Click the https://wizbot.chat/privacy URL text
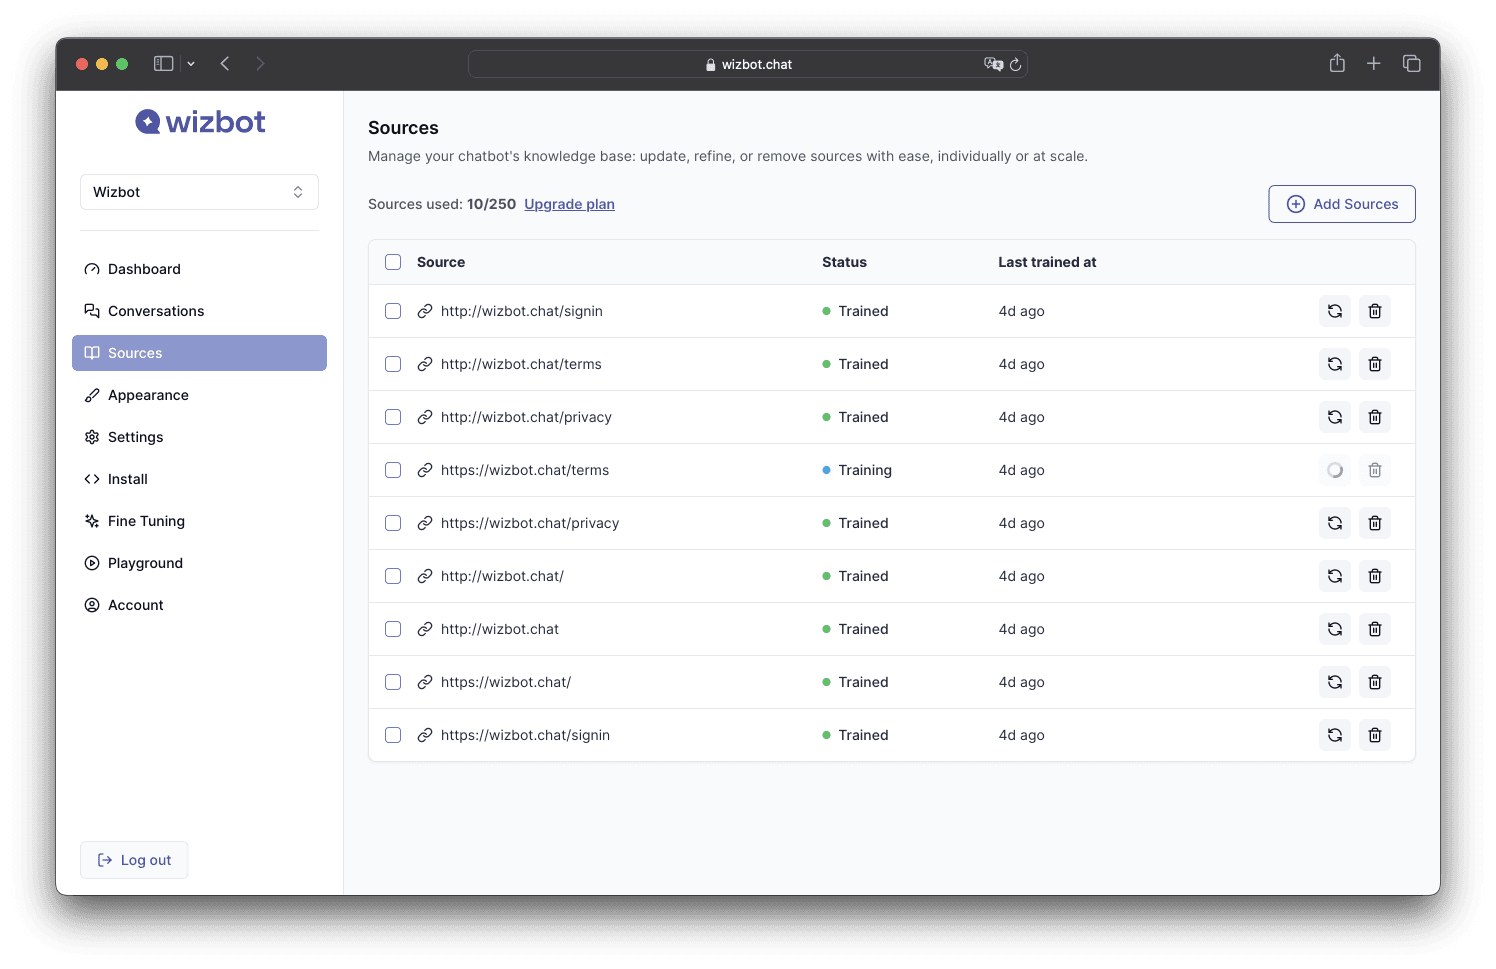 click(530, 523)
